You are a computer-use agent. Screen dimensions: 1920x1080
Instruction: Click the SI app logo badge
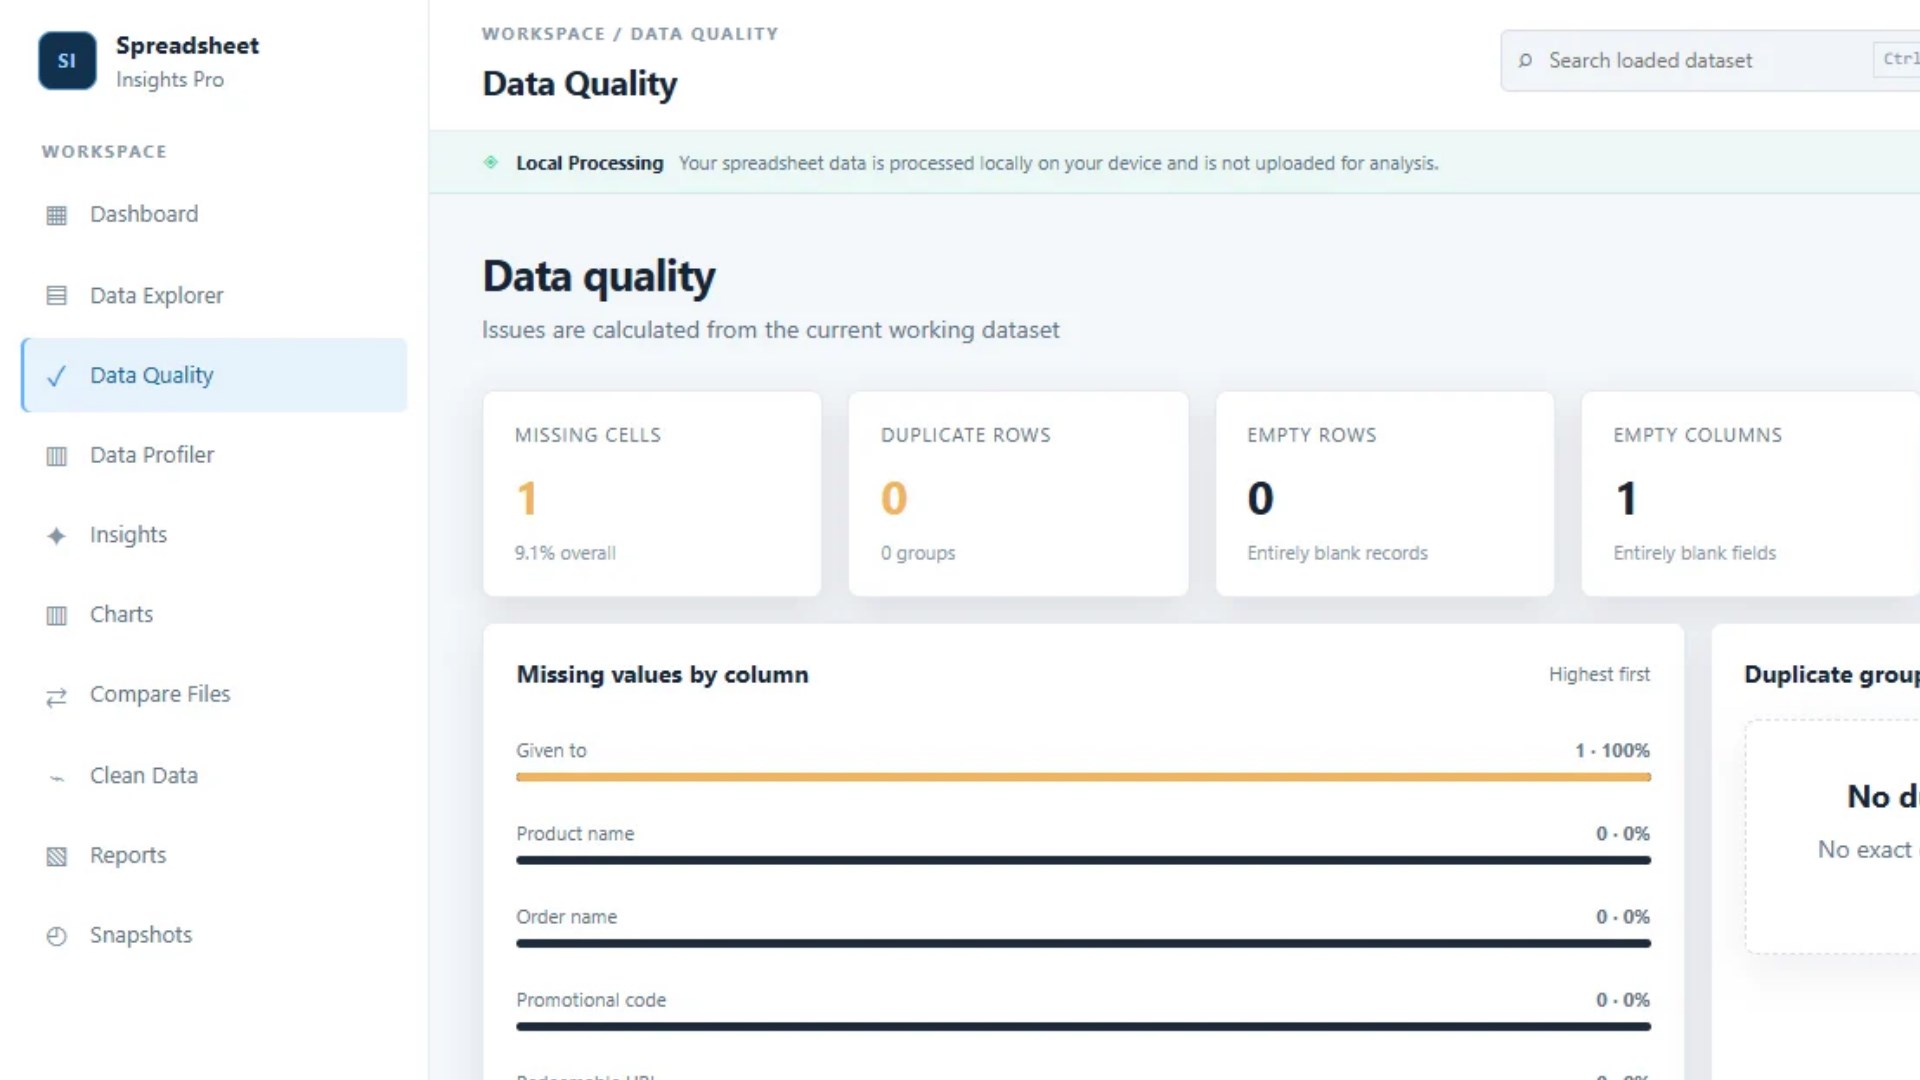pos(67,61)
